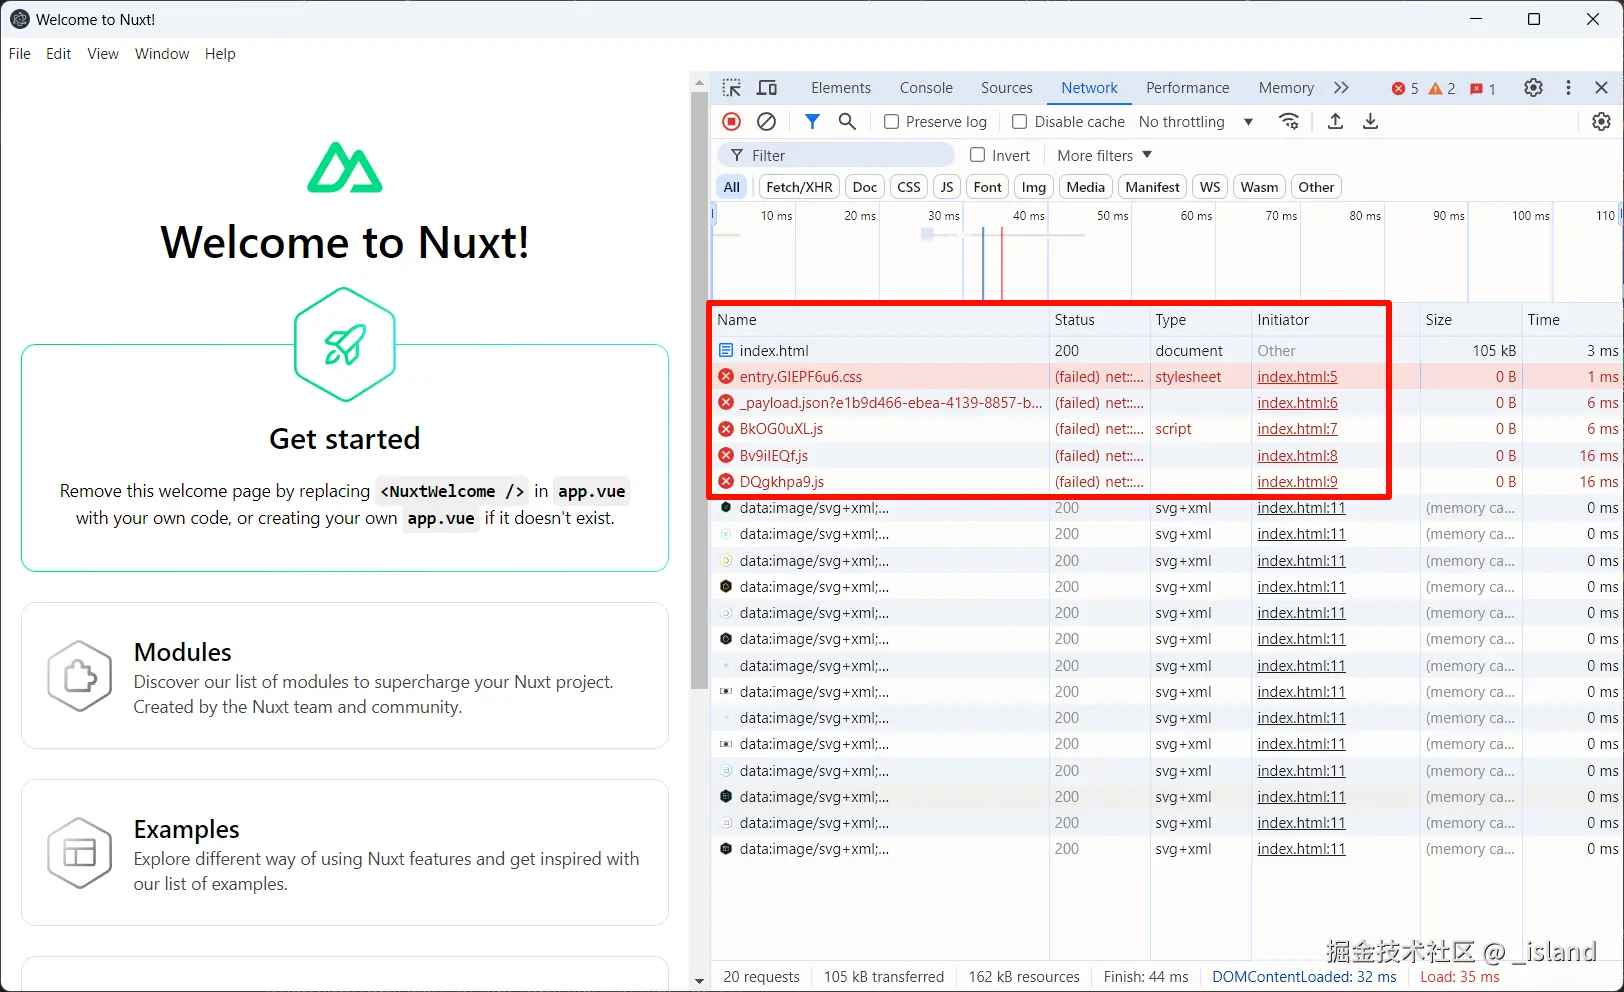Image resolution: width=1624 pixels, height=992 pixels.
Task: Open the index.html:9 initiator link
Action: (x=1297, y=482)
